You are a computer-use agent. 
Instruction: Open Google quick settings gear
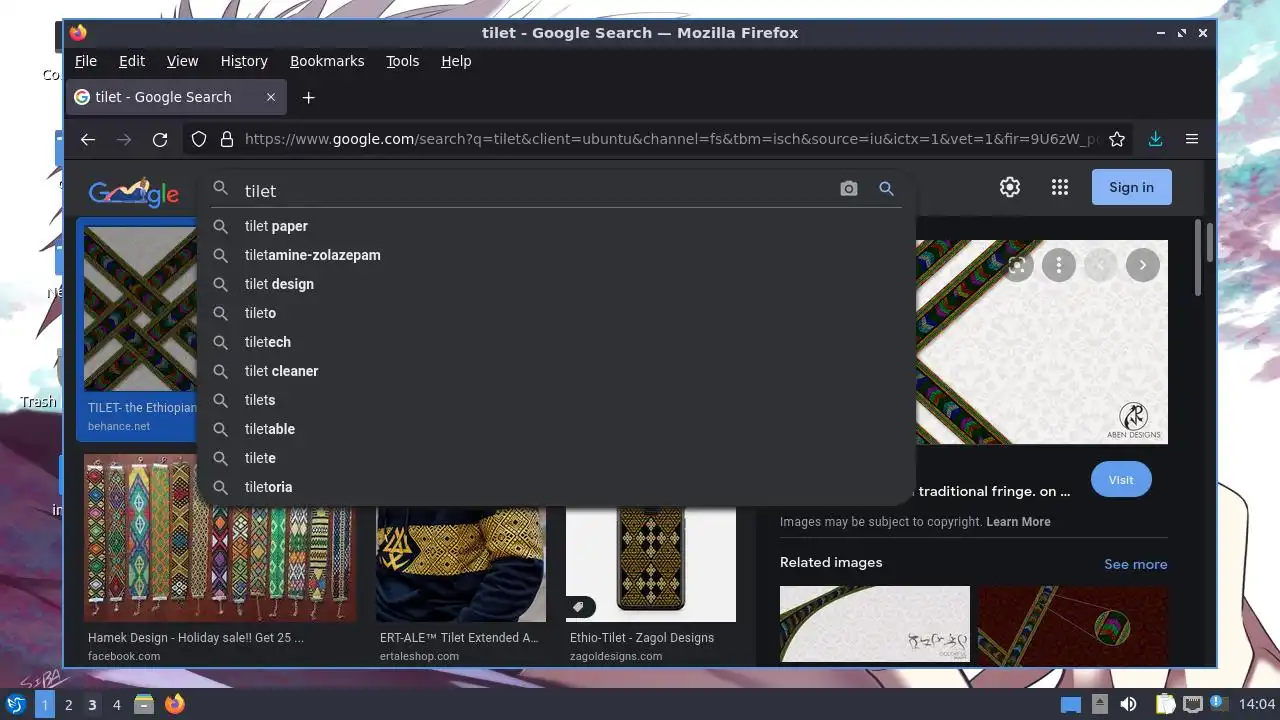[1010, 187]
